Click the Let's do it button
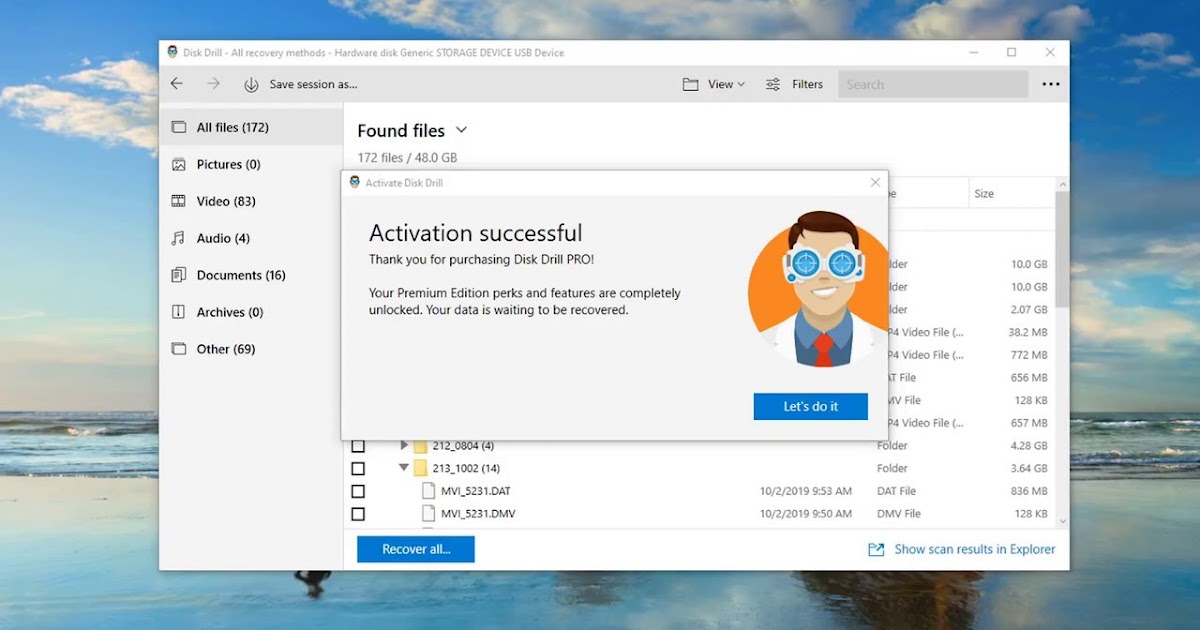The image size is (1200, 630). 811,406
